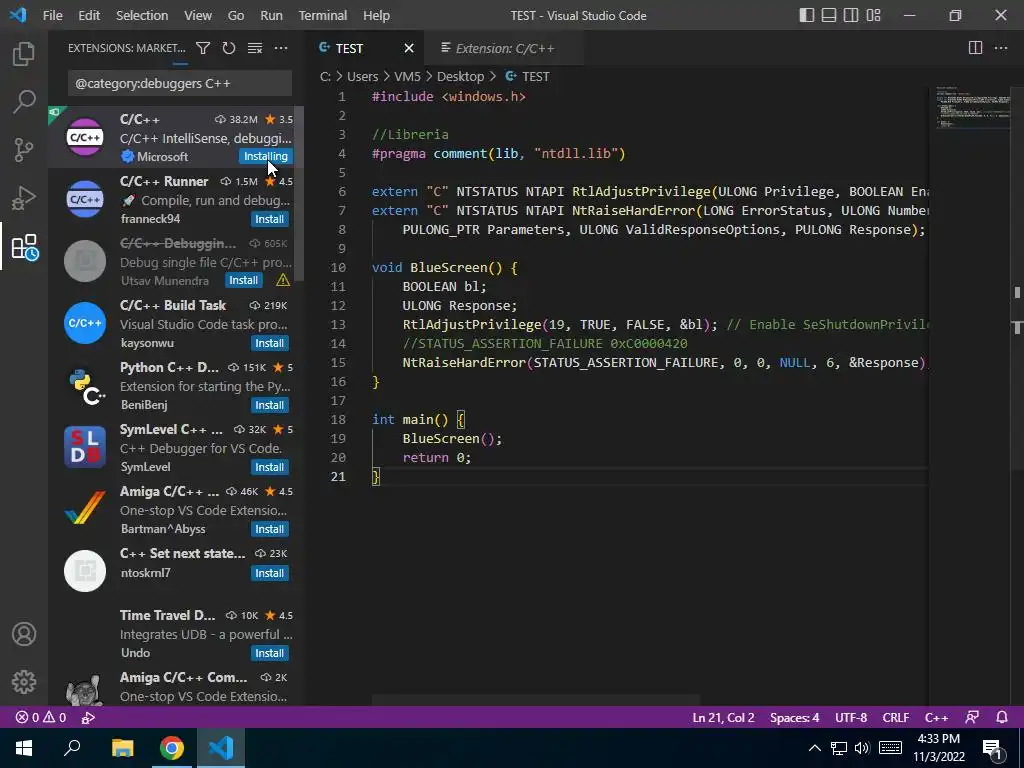Change language mode via C++ status item
The height and width of the screenshot is (768, 1024).
tap(936, 717)
